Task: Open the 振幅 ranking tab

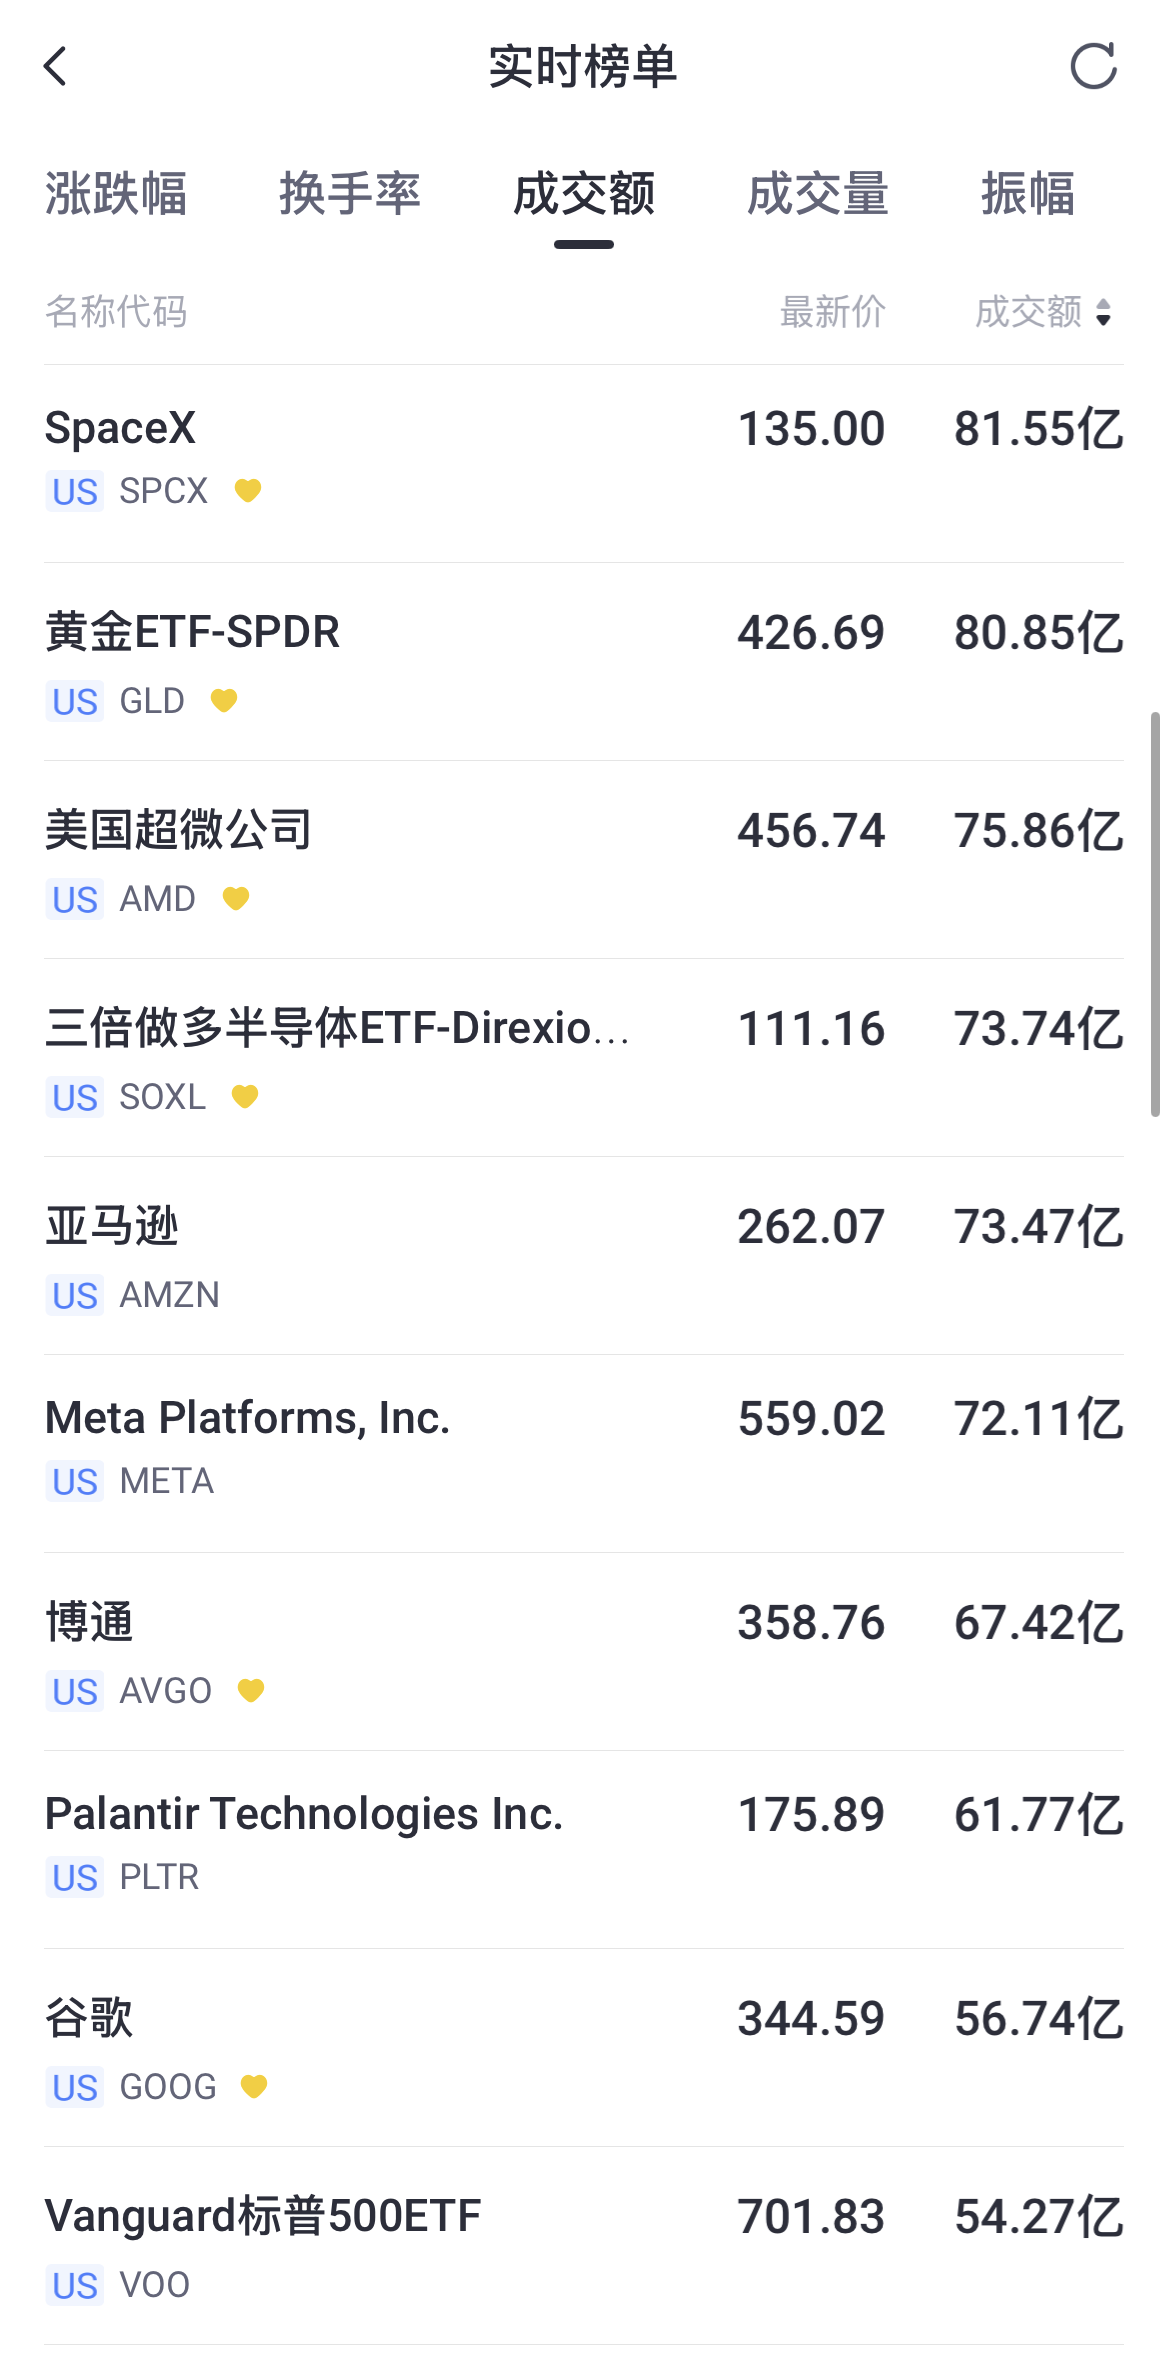Action: pyautogui.click(x=1028, y=193)
